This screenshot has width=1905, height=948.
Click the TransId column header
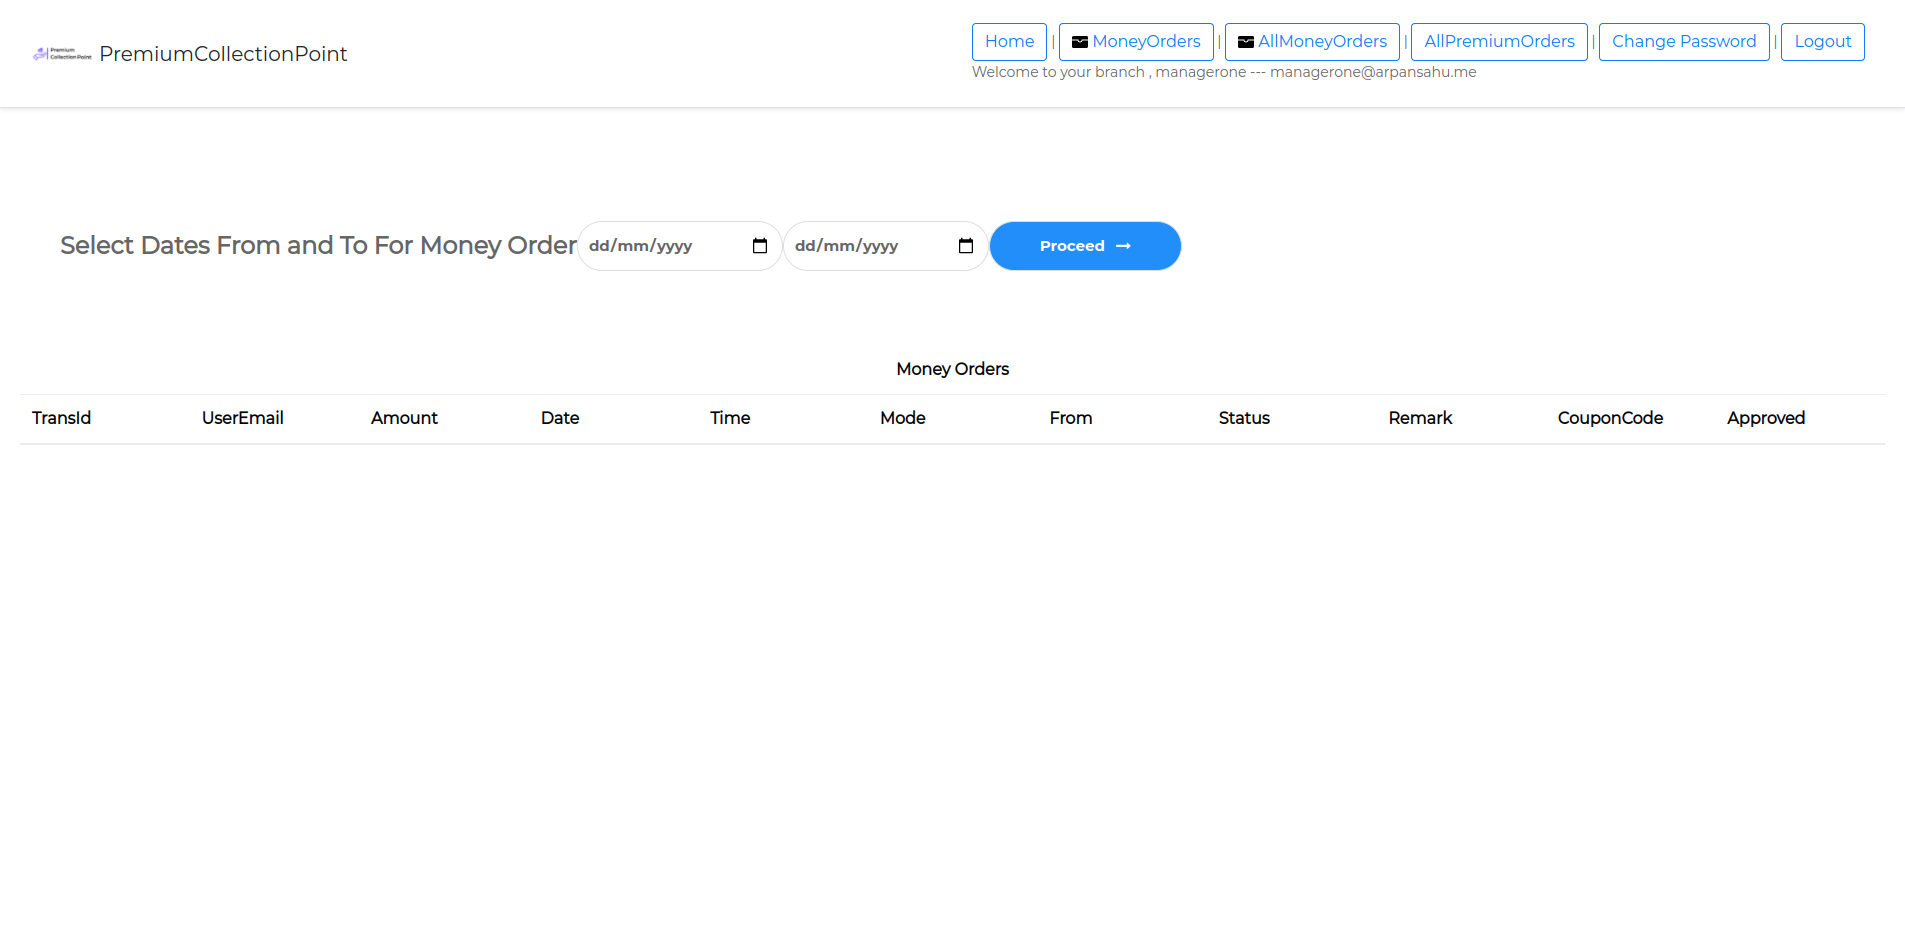(61, 418)
